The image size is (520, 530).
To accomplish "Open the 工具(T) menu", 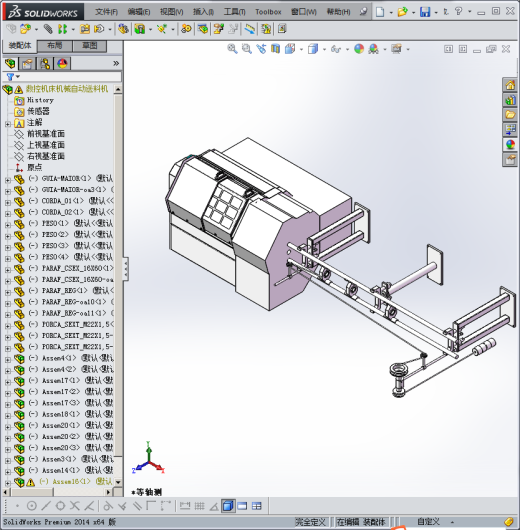I will pyautogui.click(x=234, y=12).
